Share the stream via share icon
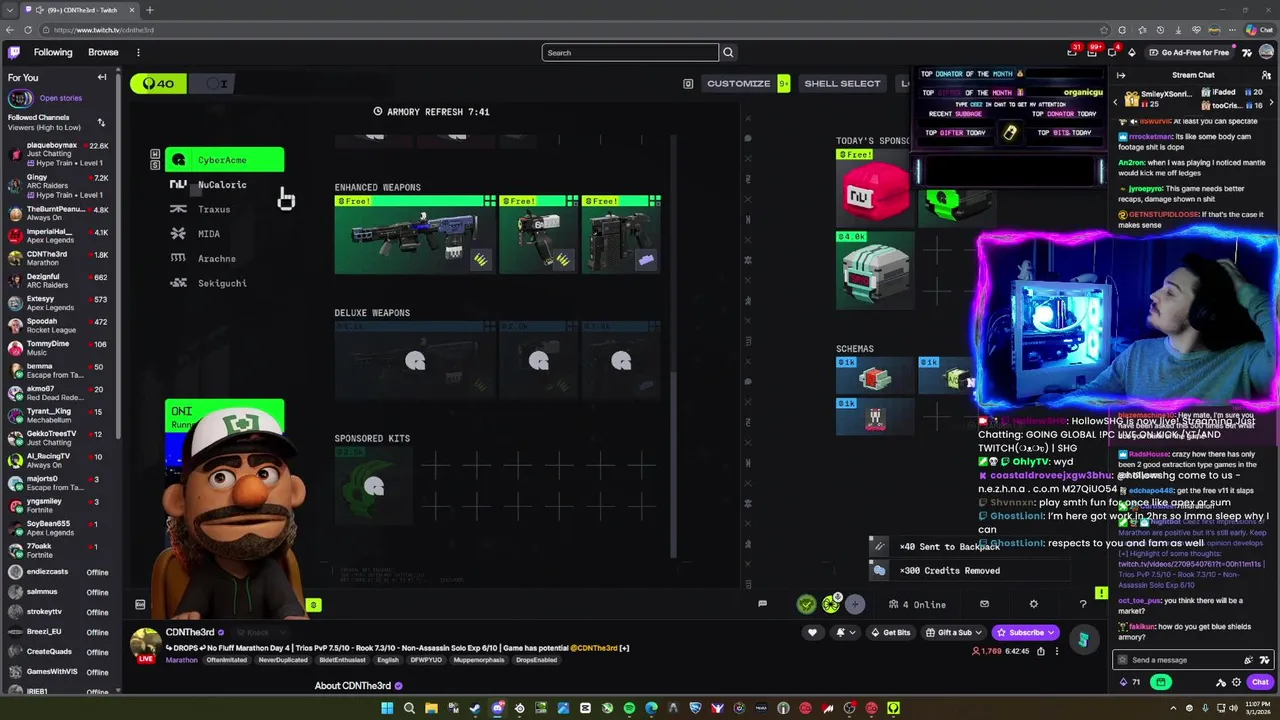Screen dimensions: 1280x720 (x=1040, y=651)
